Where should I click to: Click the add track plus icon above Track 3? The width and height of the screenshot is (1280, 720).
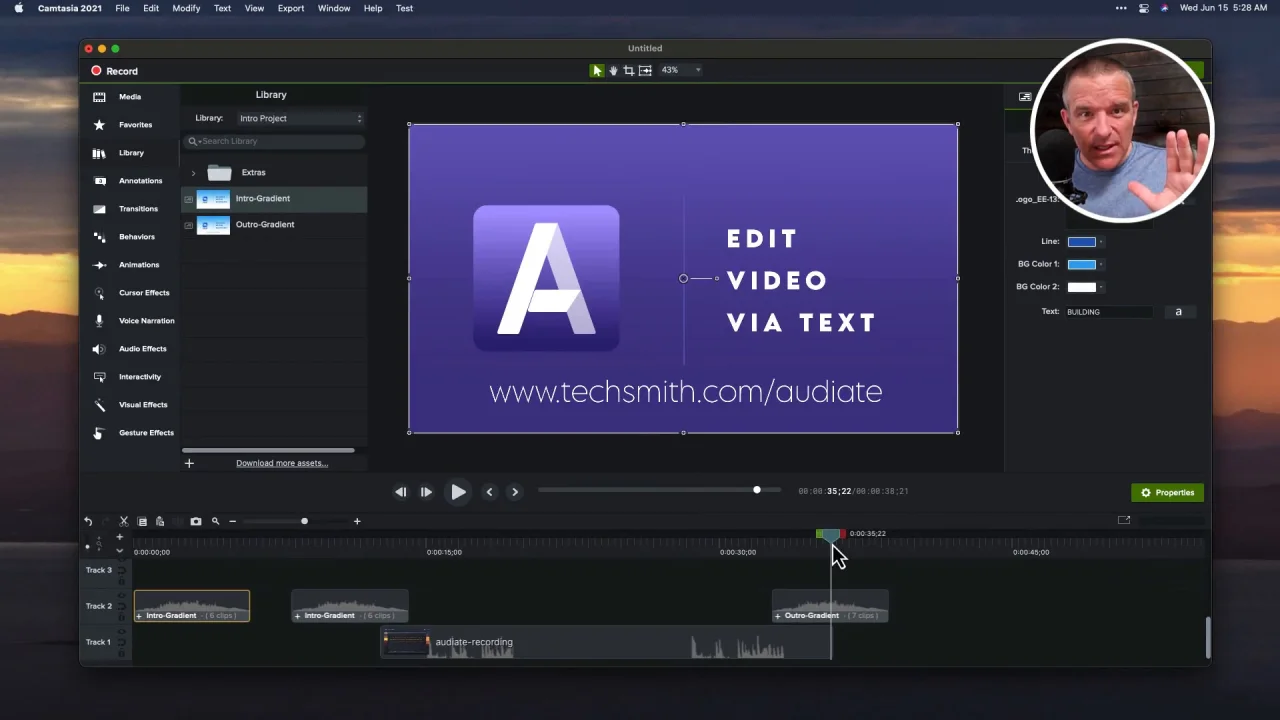point(119,537)
